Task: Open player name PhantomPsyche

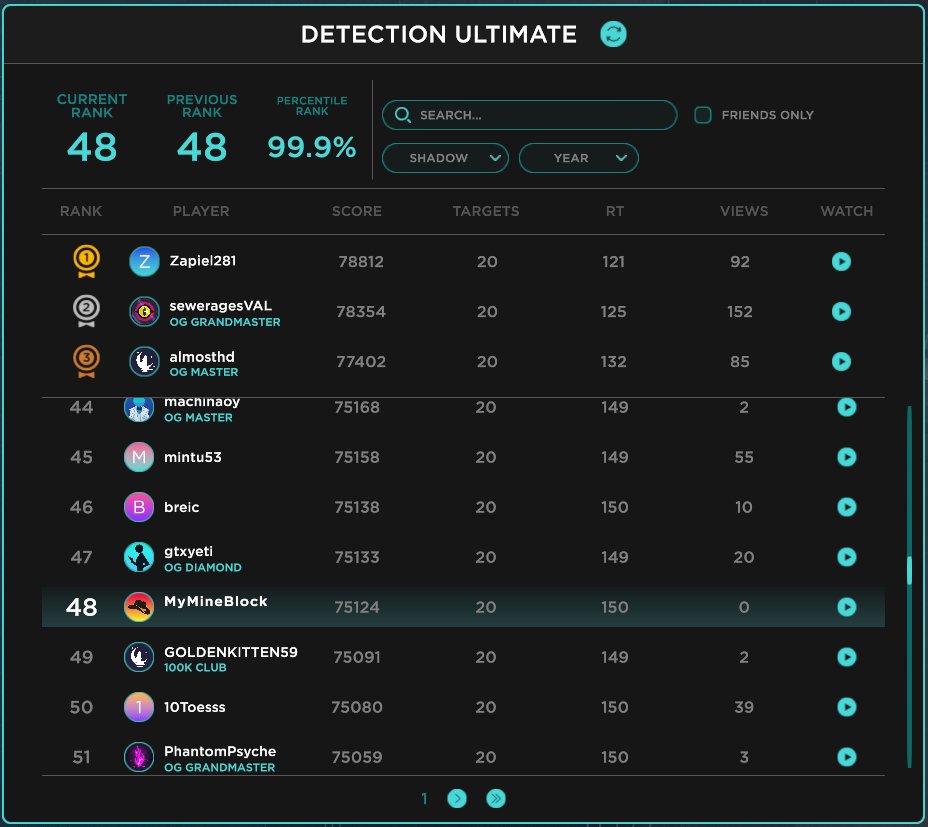Action: [220, 751]
